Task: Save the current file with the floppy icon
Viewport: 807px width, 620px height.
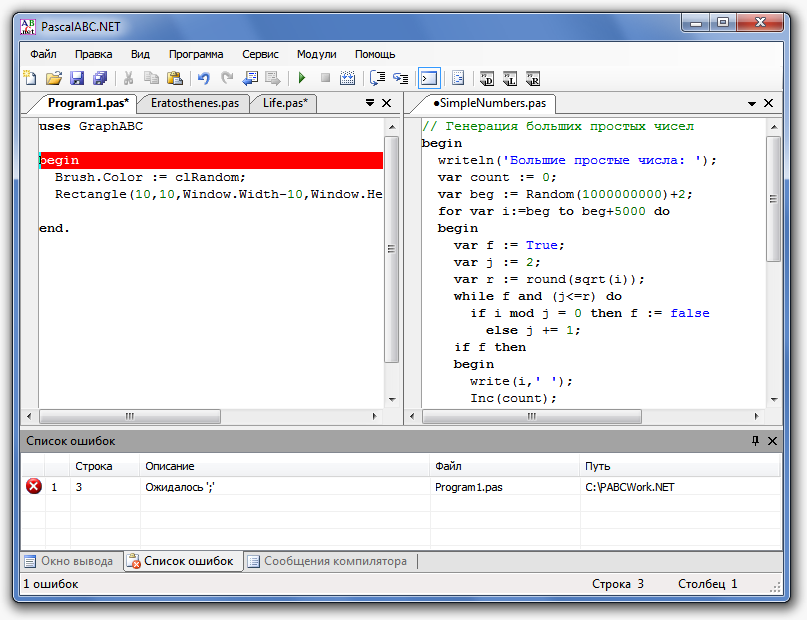Action: [77, 78]
